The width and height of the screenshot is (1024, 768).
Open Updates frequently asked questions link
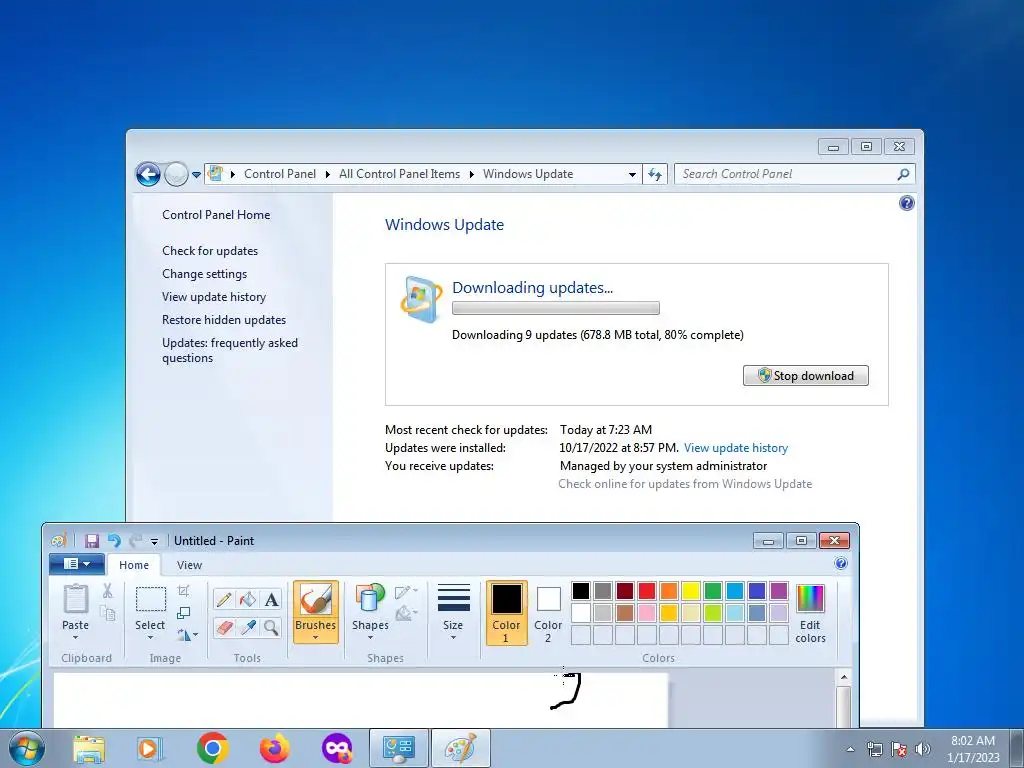coord(230,350)
